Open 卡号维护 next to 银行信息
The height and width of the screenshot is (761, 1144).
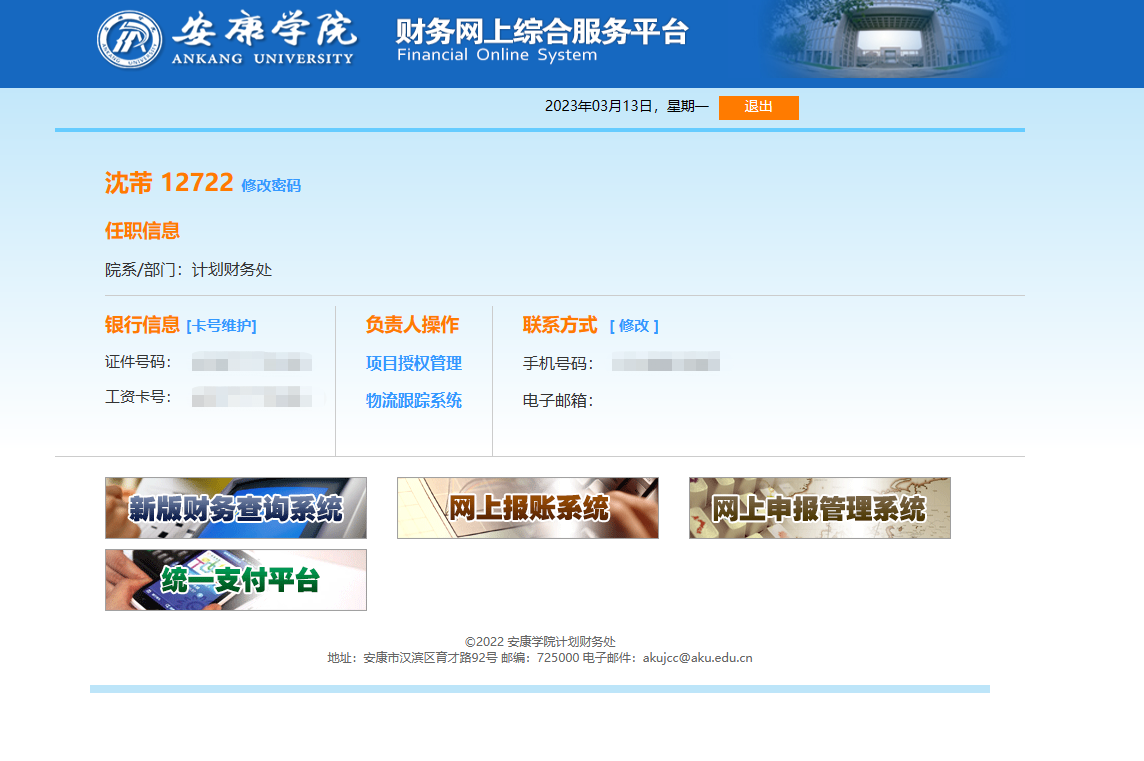point(221,326)
